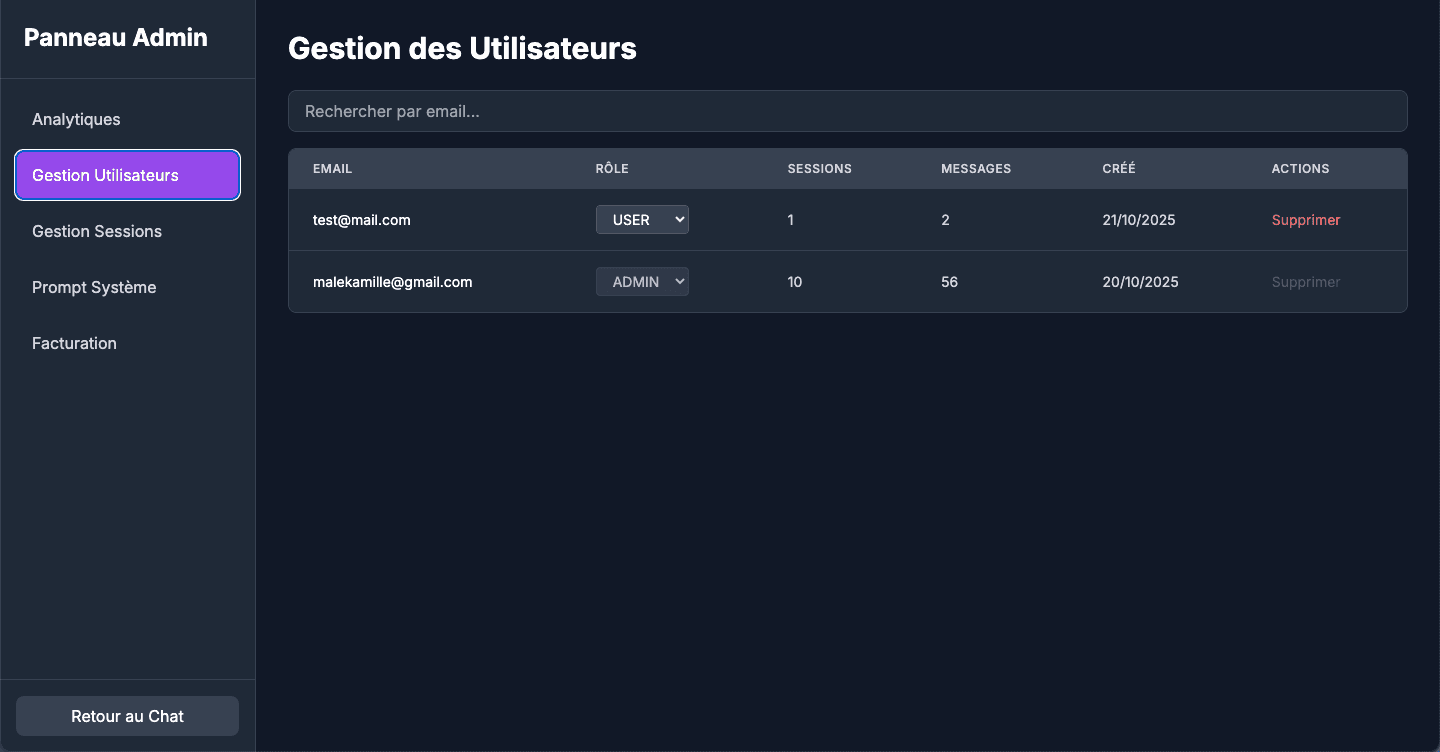Click the CRÉÉ column header
Viewport: 1440px width, 752px height.
click(1119, 168)
